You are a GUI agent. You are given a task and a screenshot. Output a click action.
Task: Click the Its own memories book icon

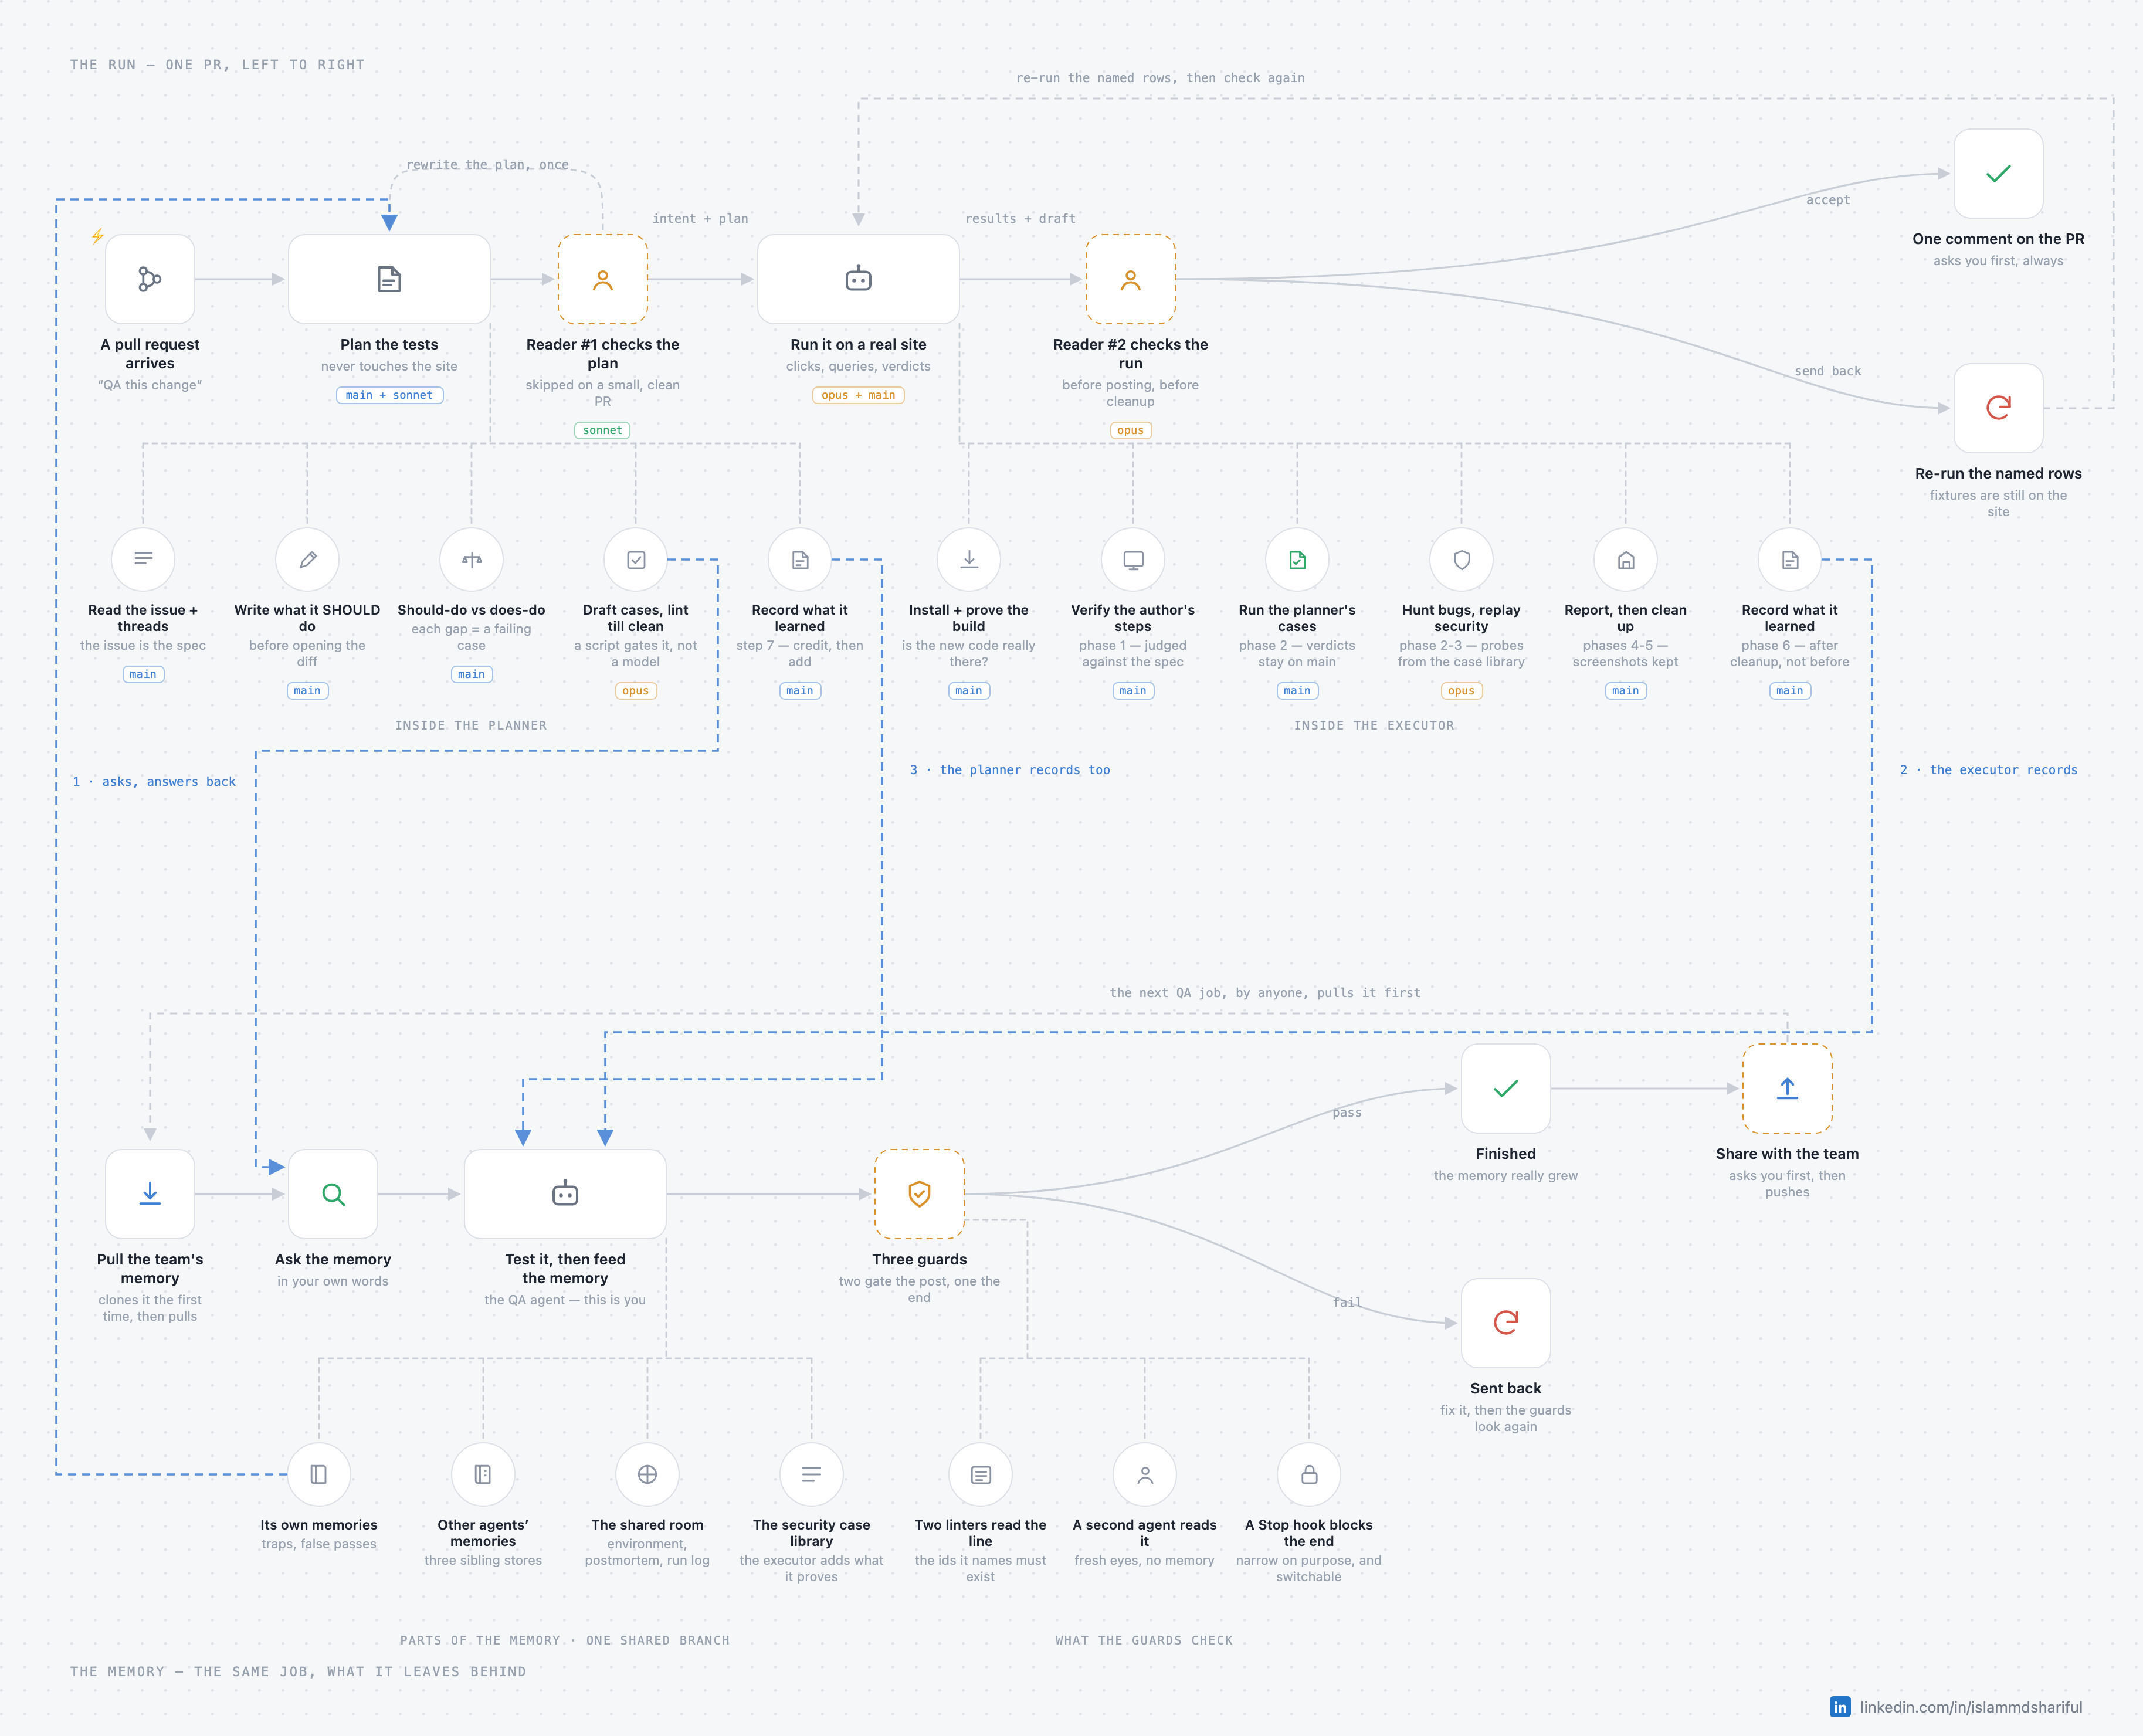click(x=319, y=1475)
